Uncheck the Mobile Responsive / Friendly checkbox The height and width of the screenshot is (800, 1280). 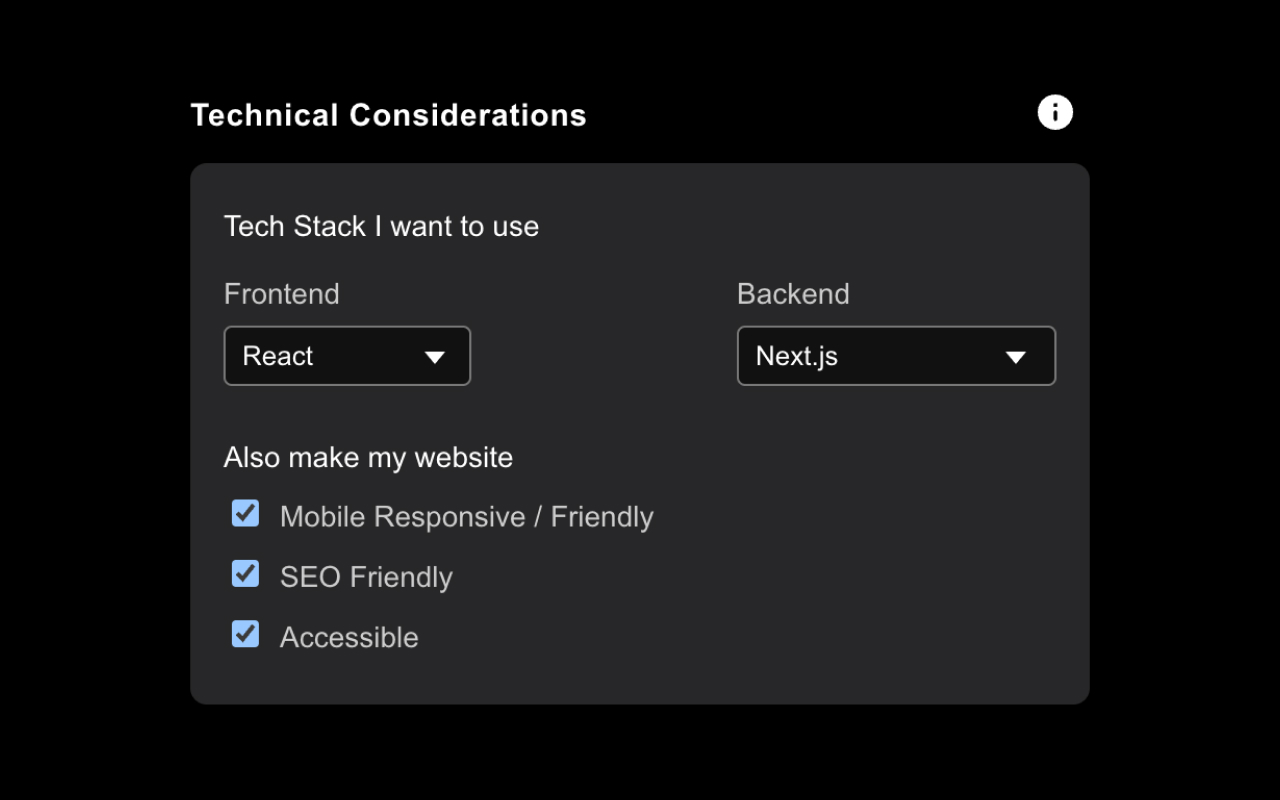[x=245, y=514]
